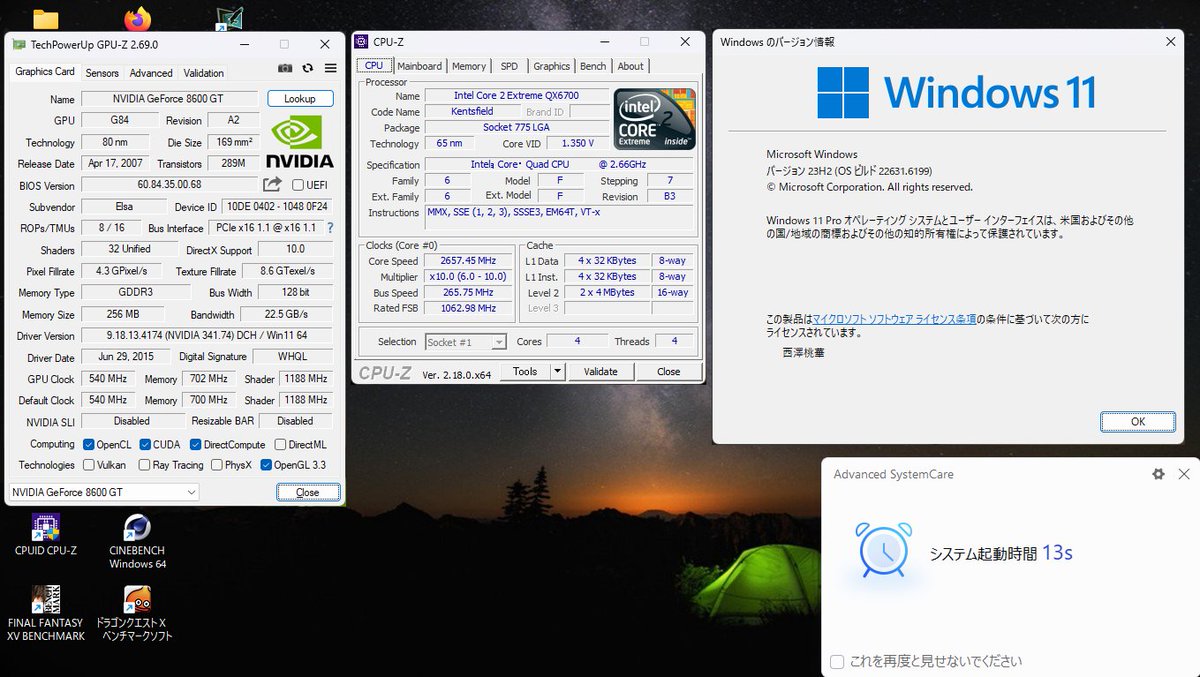The image size is (1200, 677).
Task: Click the Lookup button in GPU-Z
Action: click(x=300, y=99)
